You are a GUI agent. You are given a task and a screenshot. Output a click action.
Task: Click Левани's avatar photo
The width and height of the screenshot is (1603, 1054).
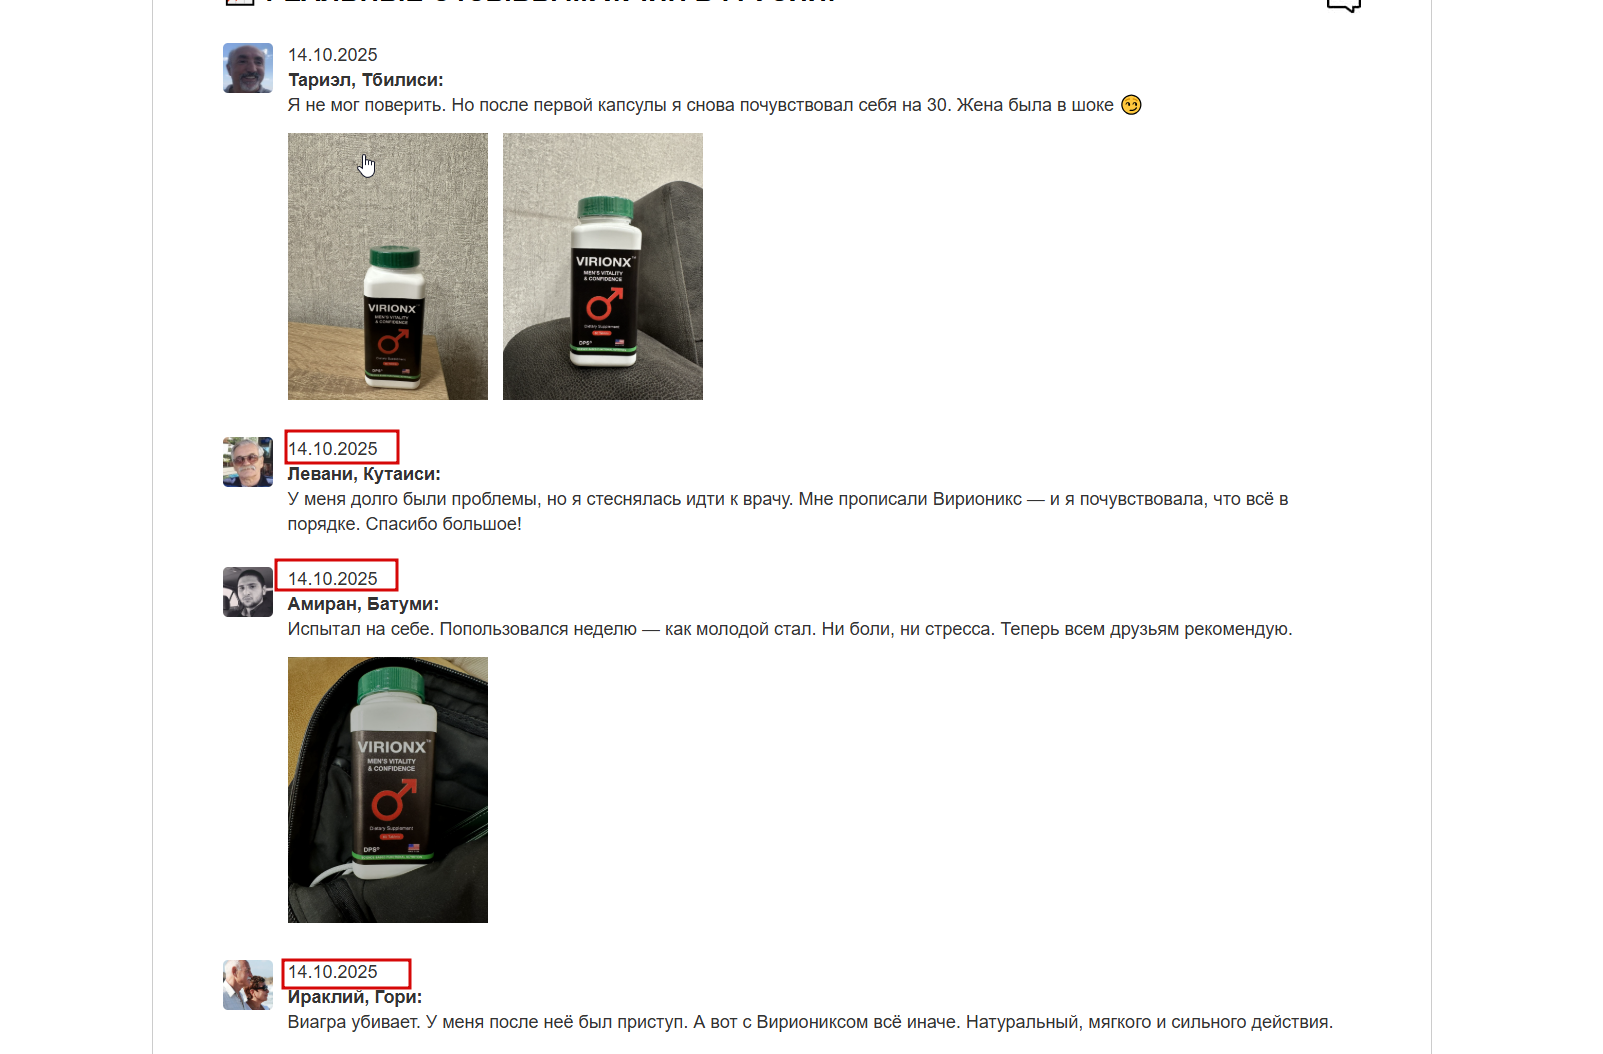(x=248, y=462)
